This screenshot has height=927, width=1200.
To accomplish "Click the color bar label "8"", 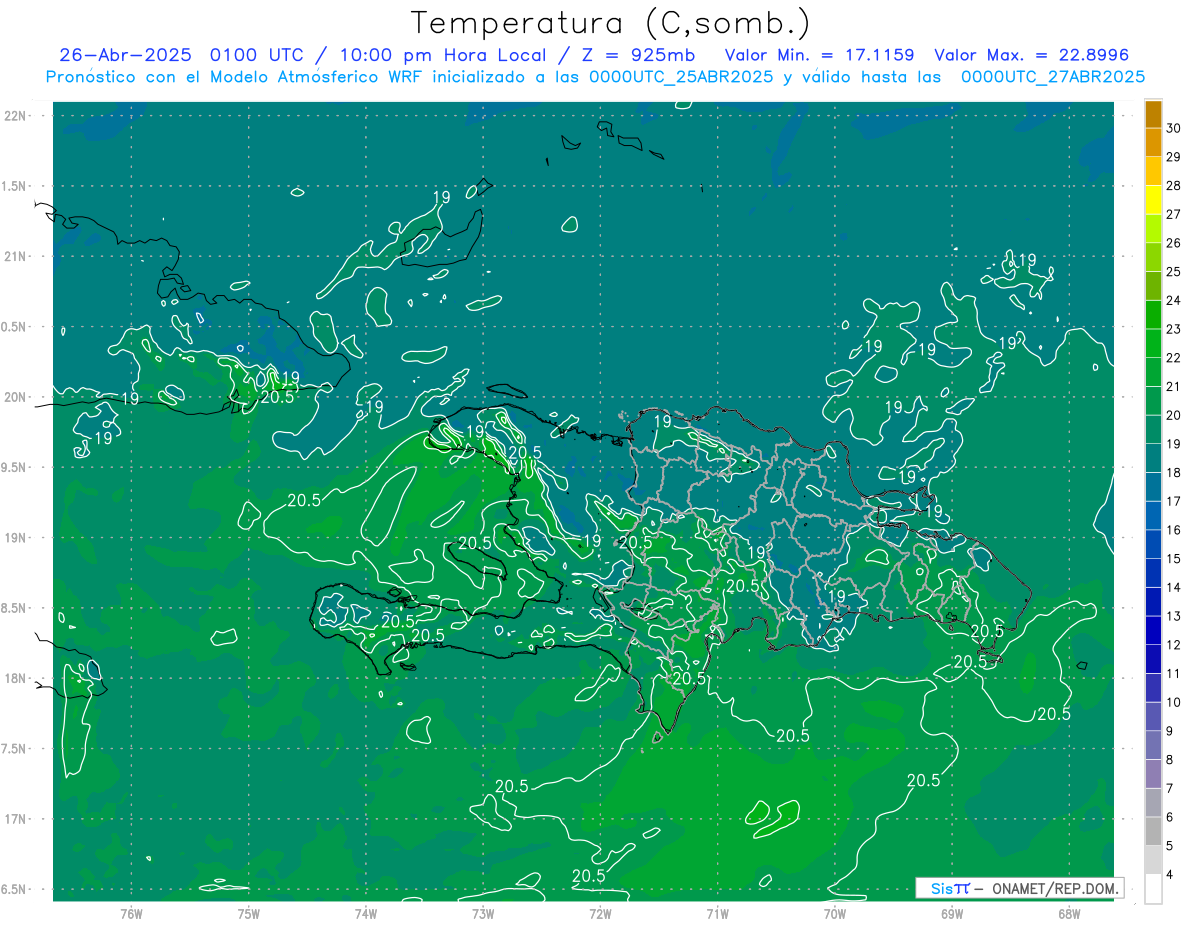I will coord(1169,761).
